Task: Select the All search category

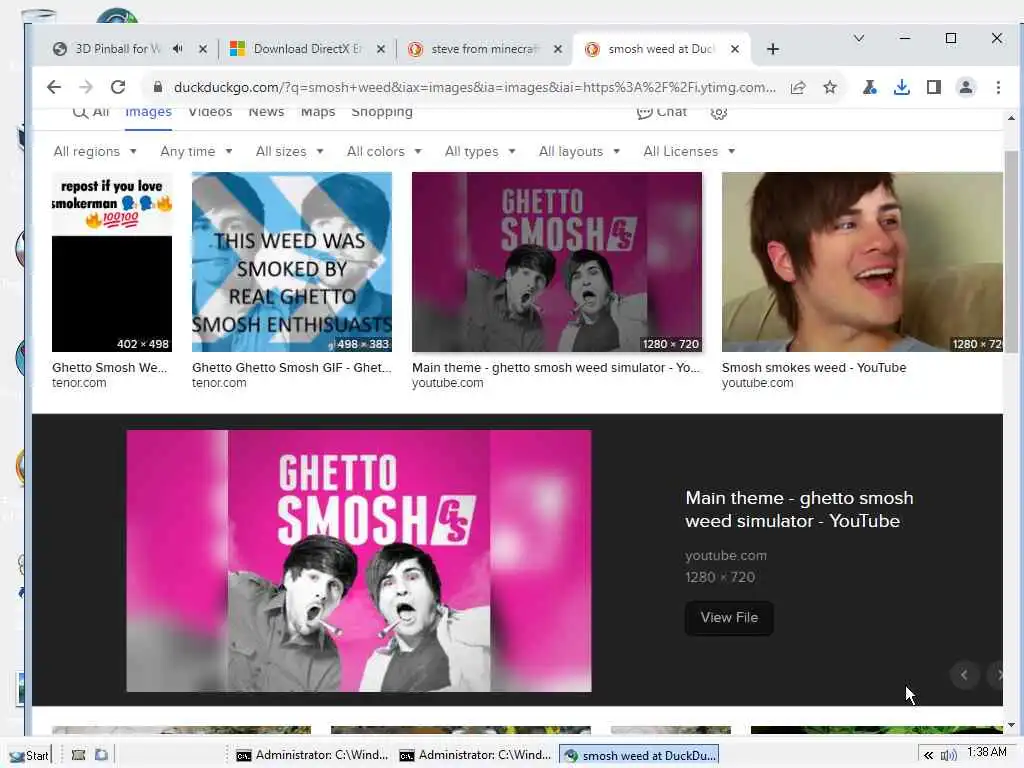Action: coord(91,112)
